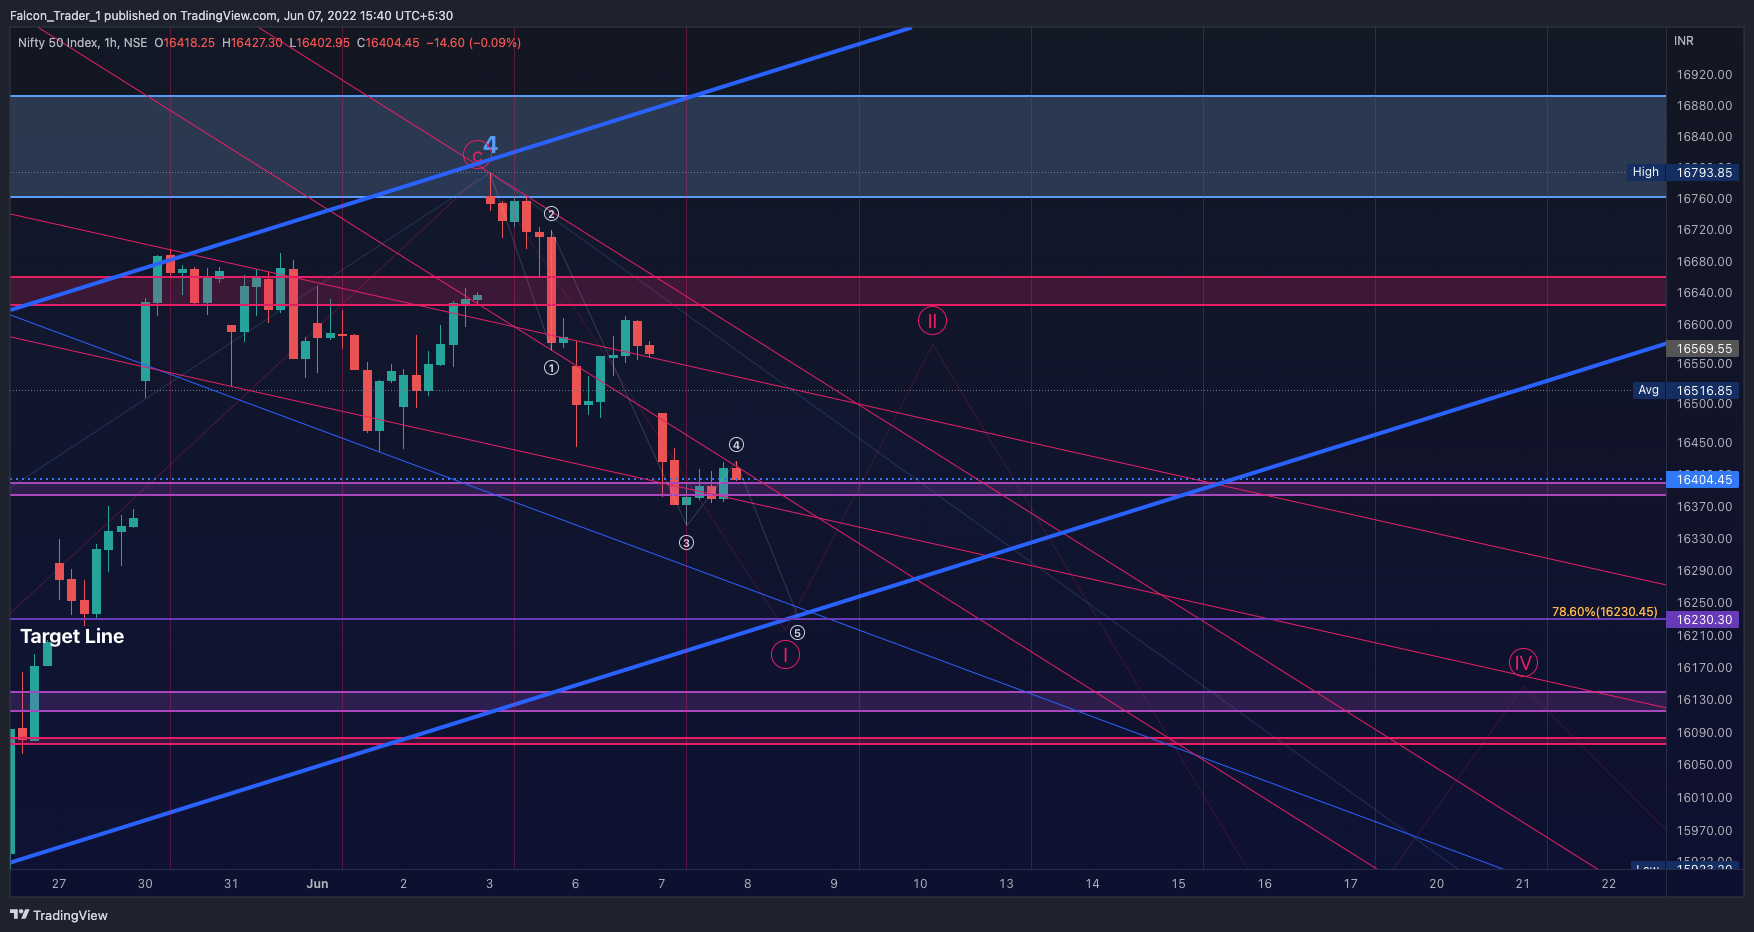
Task: Click the Open value O16418.25
Action: pos(185,43)
